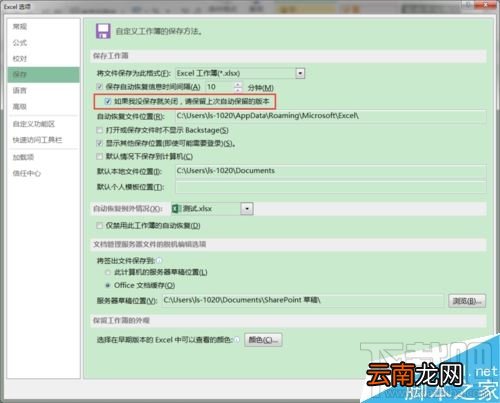Click the 文档管理服务器文件的脱机编辑选项 header
The width and height of the screenshot is (500, 403).
[x=149, y=244]
